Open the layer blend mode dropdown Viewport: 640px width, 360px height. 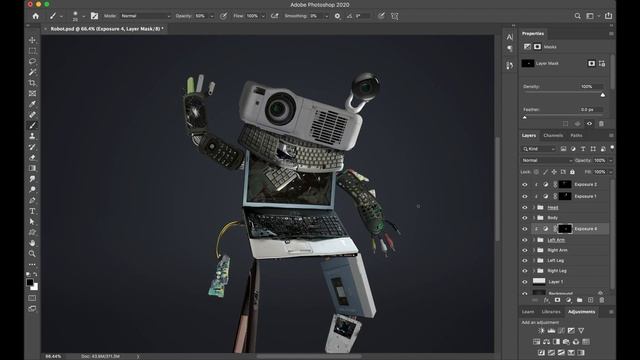[x=547, y=160]
